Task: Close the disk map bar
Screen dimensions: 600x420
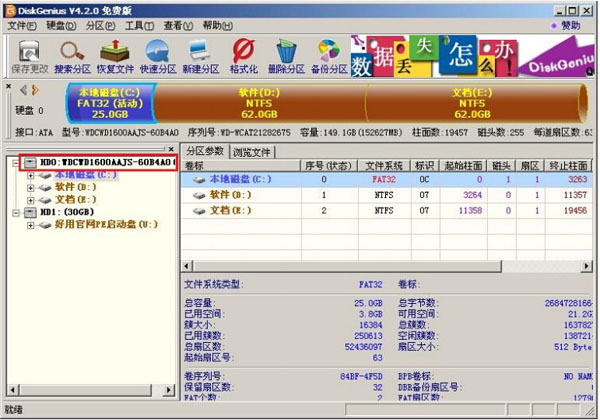Action: pyautogui.click(x=8, y=86)
